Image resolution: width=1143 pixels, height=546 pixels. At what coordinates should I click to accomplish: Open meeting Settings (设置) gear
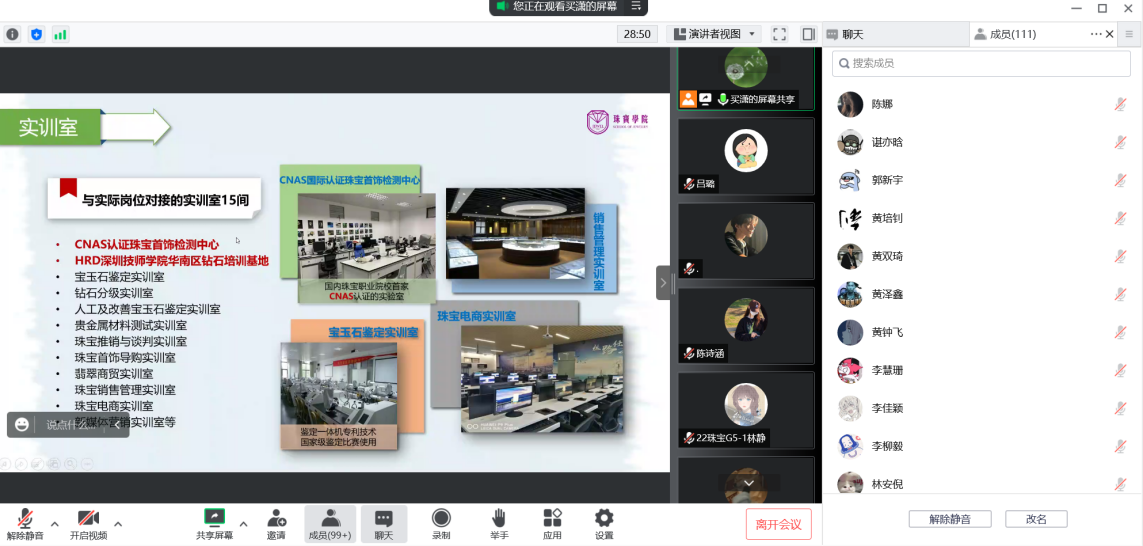(604, 523)
